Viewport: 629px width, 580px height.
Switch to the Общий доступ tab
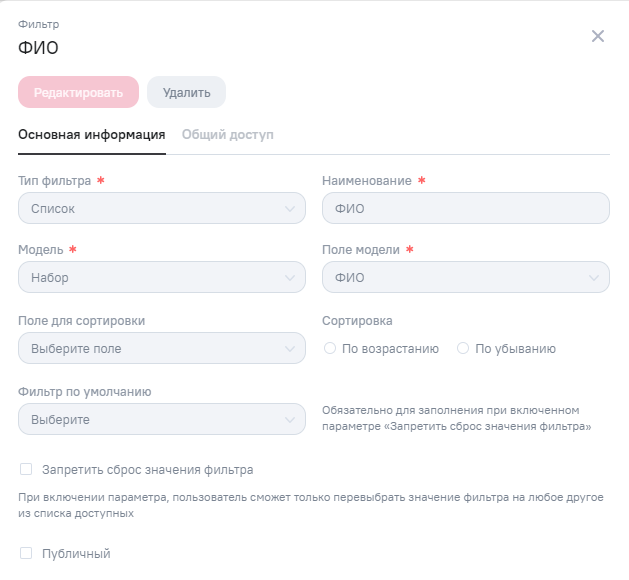click(227, 134)
